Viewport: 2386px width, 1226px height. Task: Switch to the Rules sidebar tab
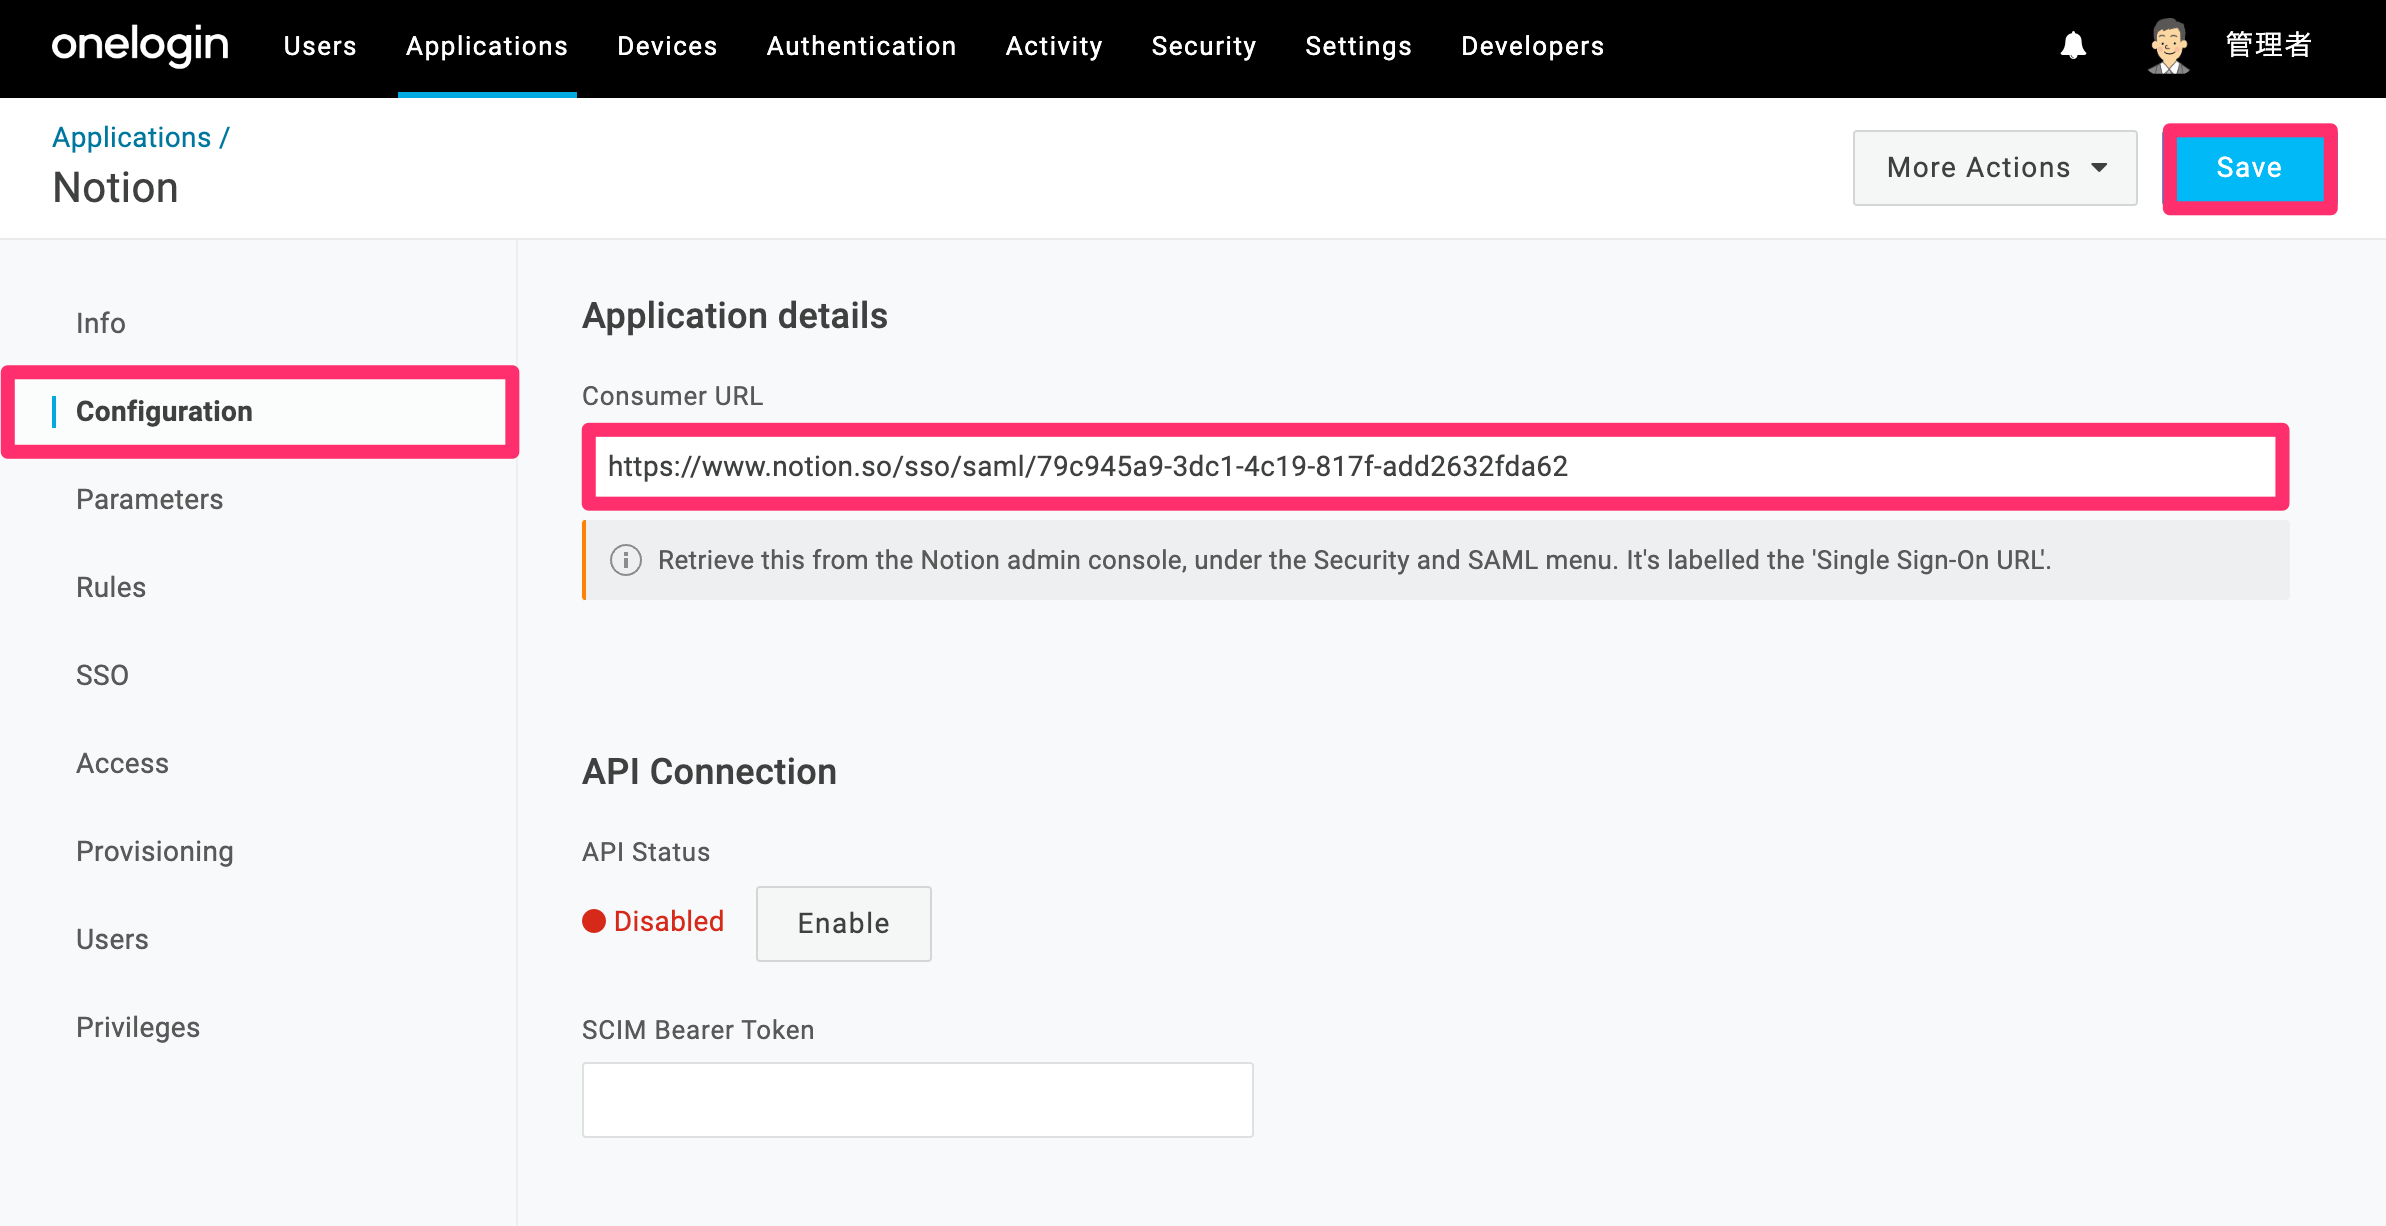click(x=111, y=587)
